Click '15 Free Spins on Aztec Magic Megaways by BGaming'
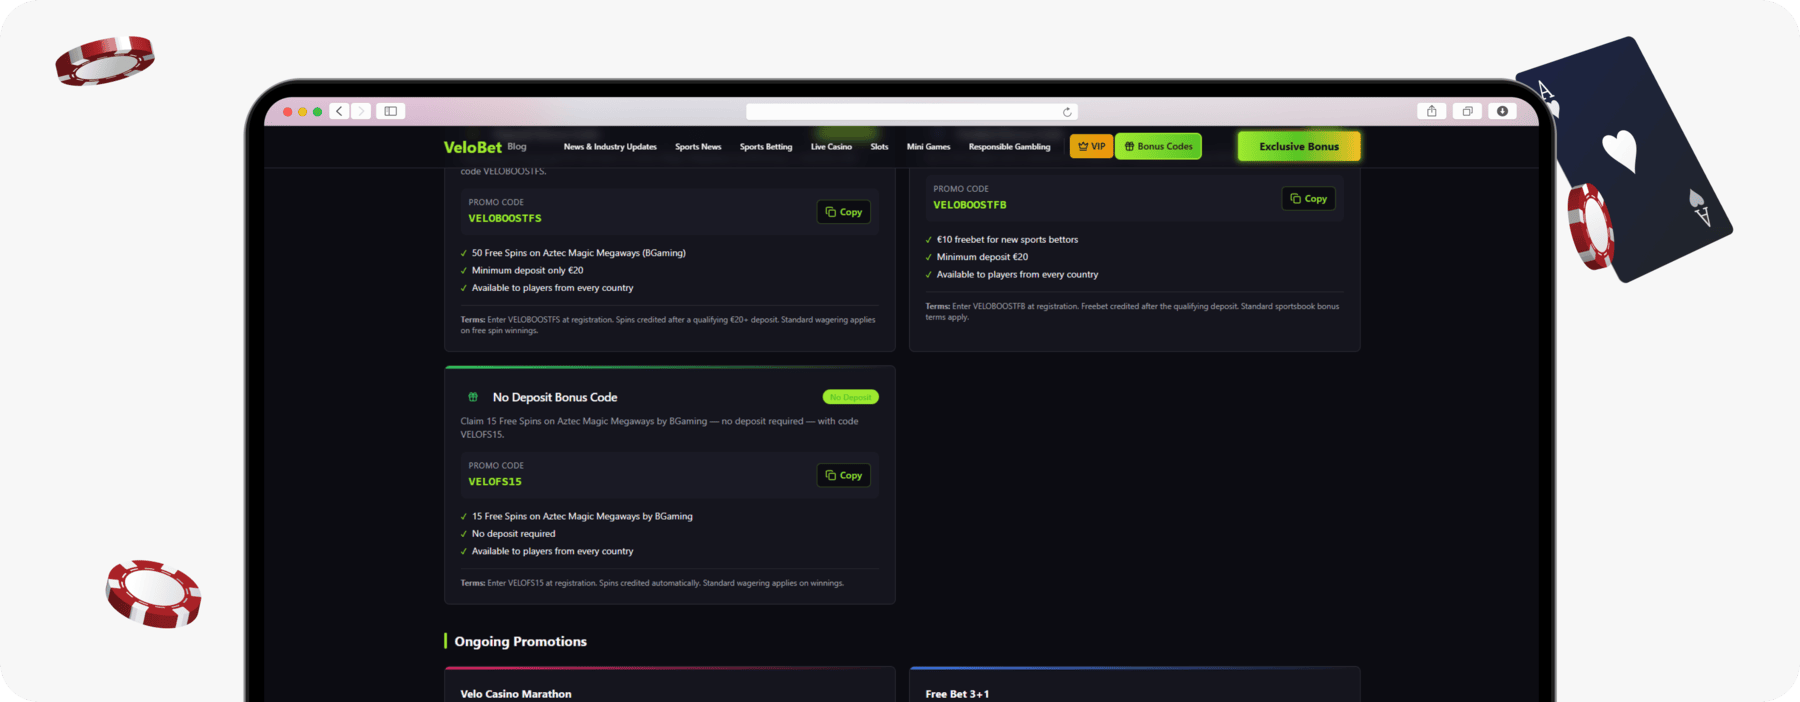The width and height of the screenshot is (1800, 702). 582,516
